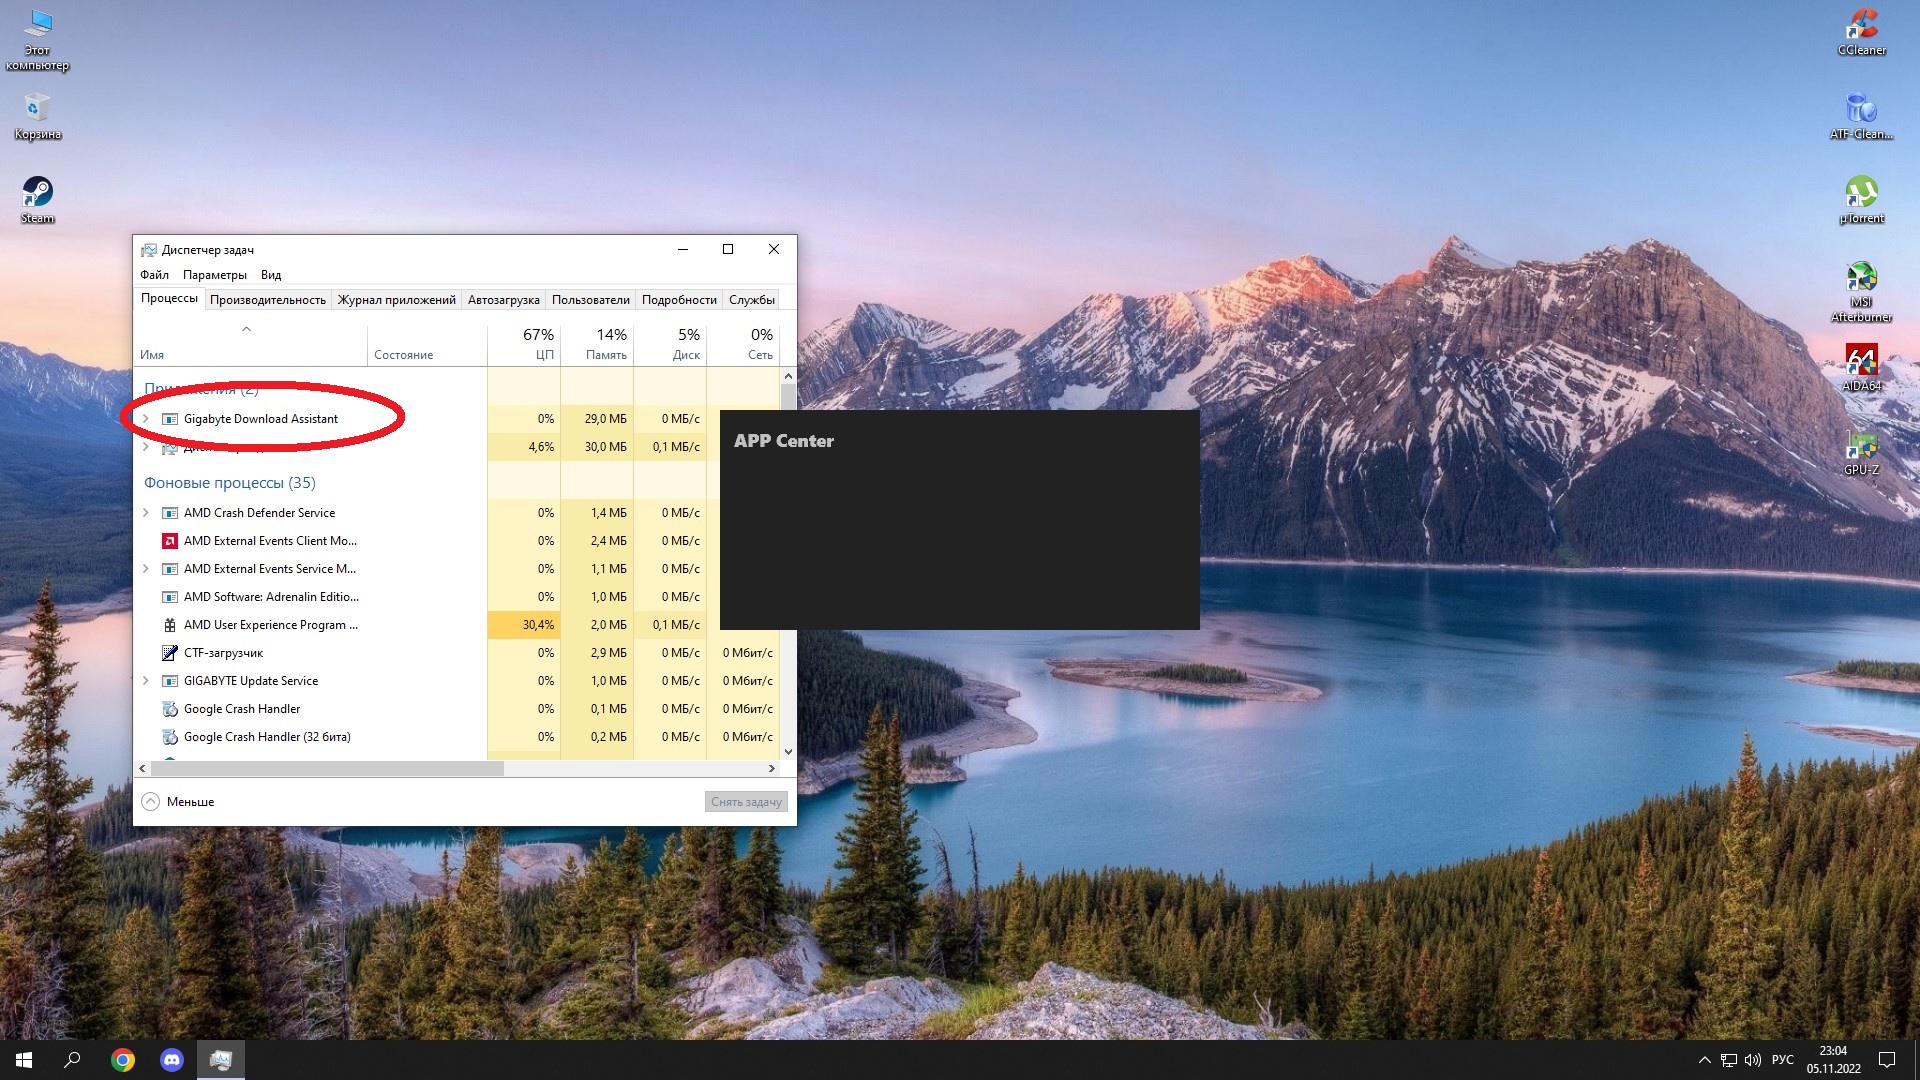Viewport: 1920px width, 1080px height.
Task: Open the Steam desktop shortcut
Action: tap(37, 198)
